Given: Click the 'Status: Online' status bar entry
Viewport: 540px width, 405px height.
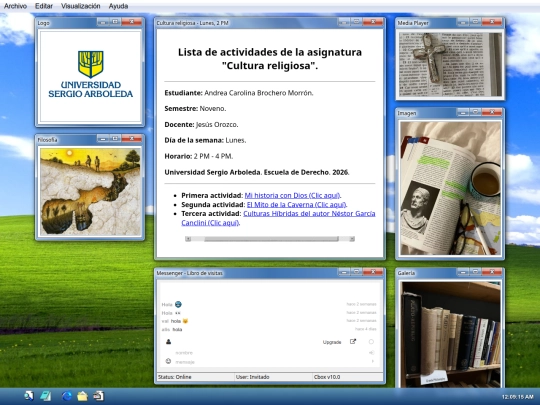Looking at the screenshot, I should [x=195, y=377].
